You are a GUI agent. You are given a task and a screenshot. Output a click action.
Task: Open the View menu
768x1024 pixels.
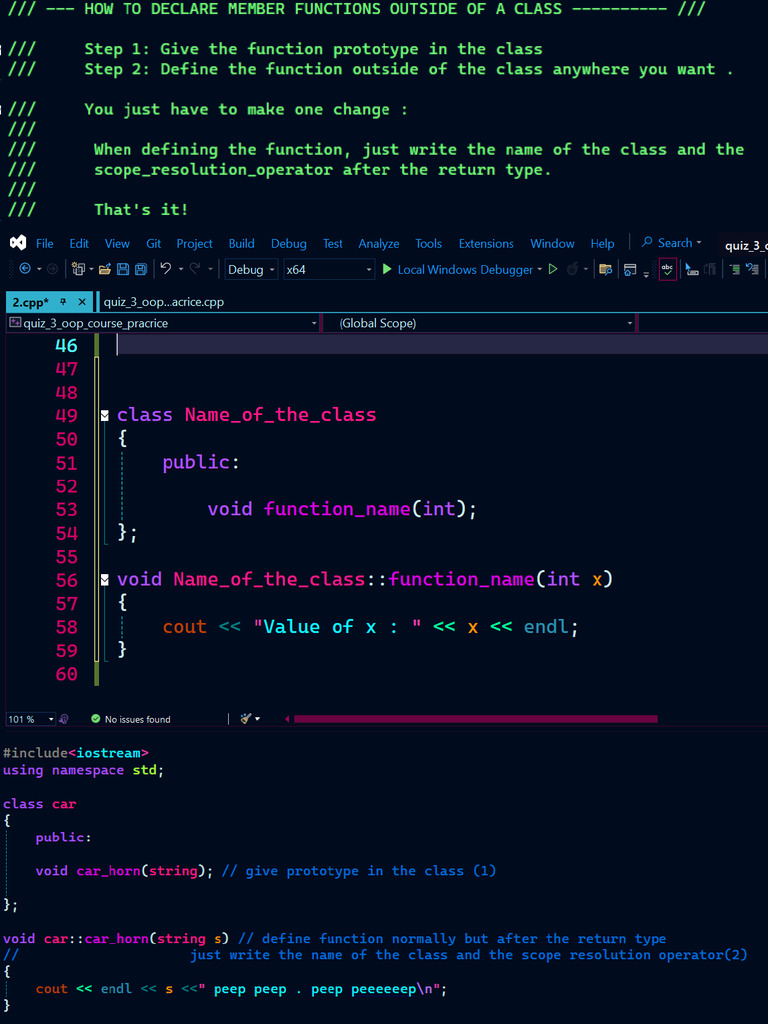coord(117,243)
